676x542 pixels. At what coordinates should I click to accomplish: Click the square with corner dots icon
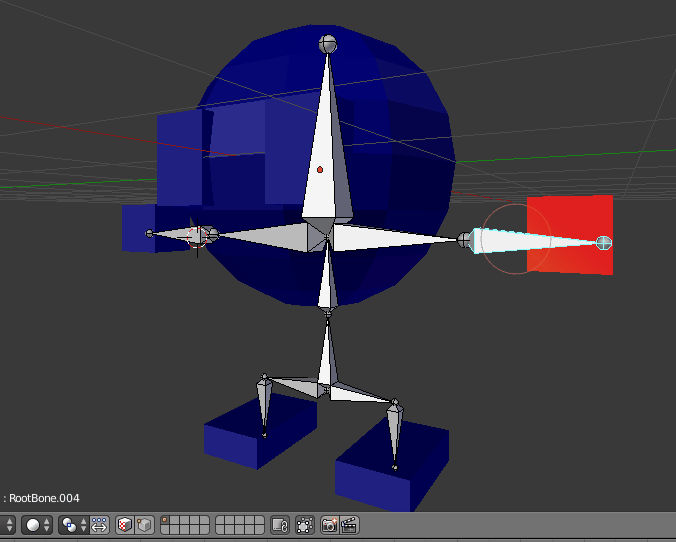point(305,525)
